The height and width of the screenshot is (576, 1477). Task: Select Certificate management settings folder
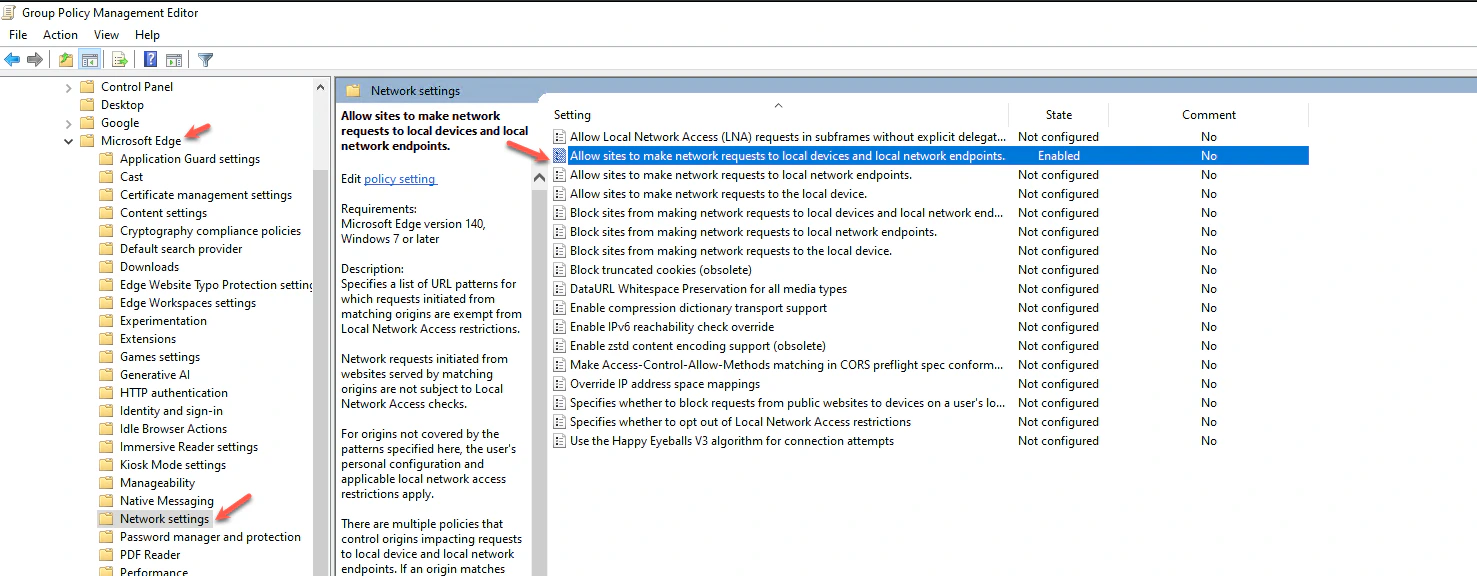[x=206, y=195]
